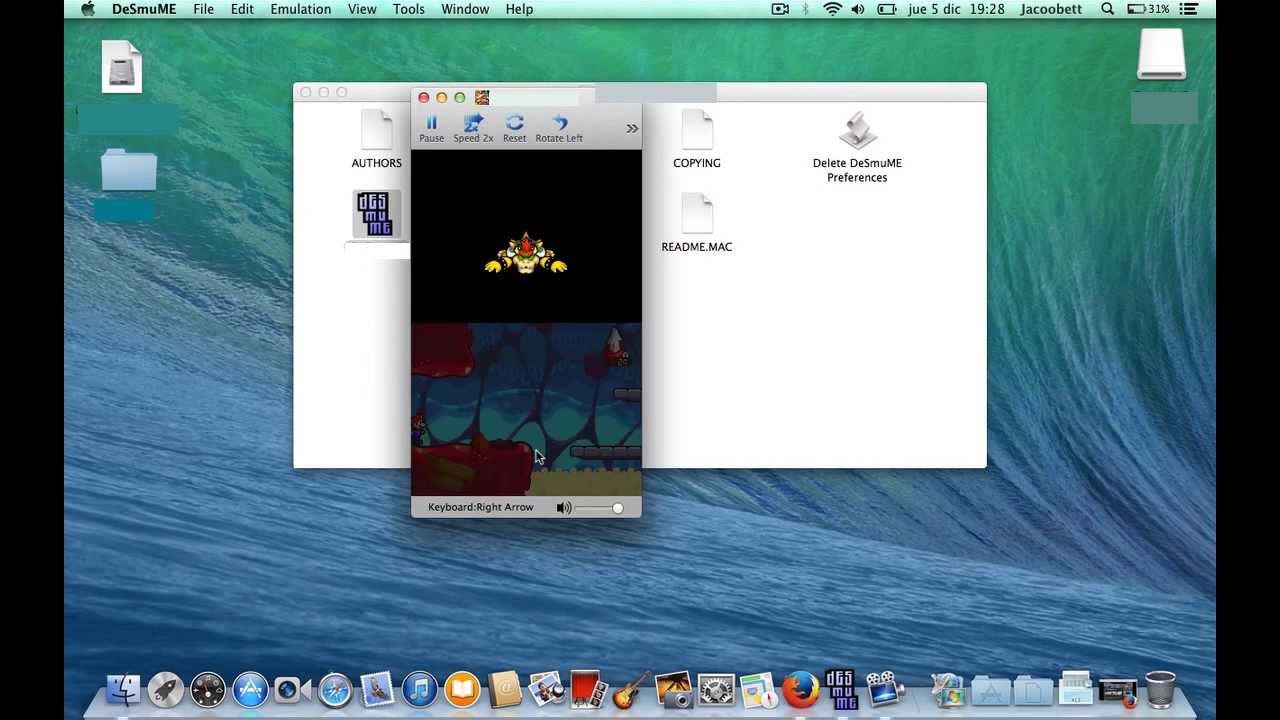Select the DeSmuME app icon in Finder window
1280x720 pixels.
coord(377,214)
